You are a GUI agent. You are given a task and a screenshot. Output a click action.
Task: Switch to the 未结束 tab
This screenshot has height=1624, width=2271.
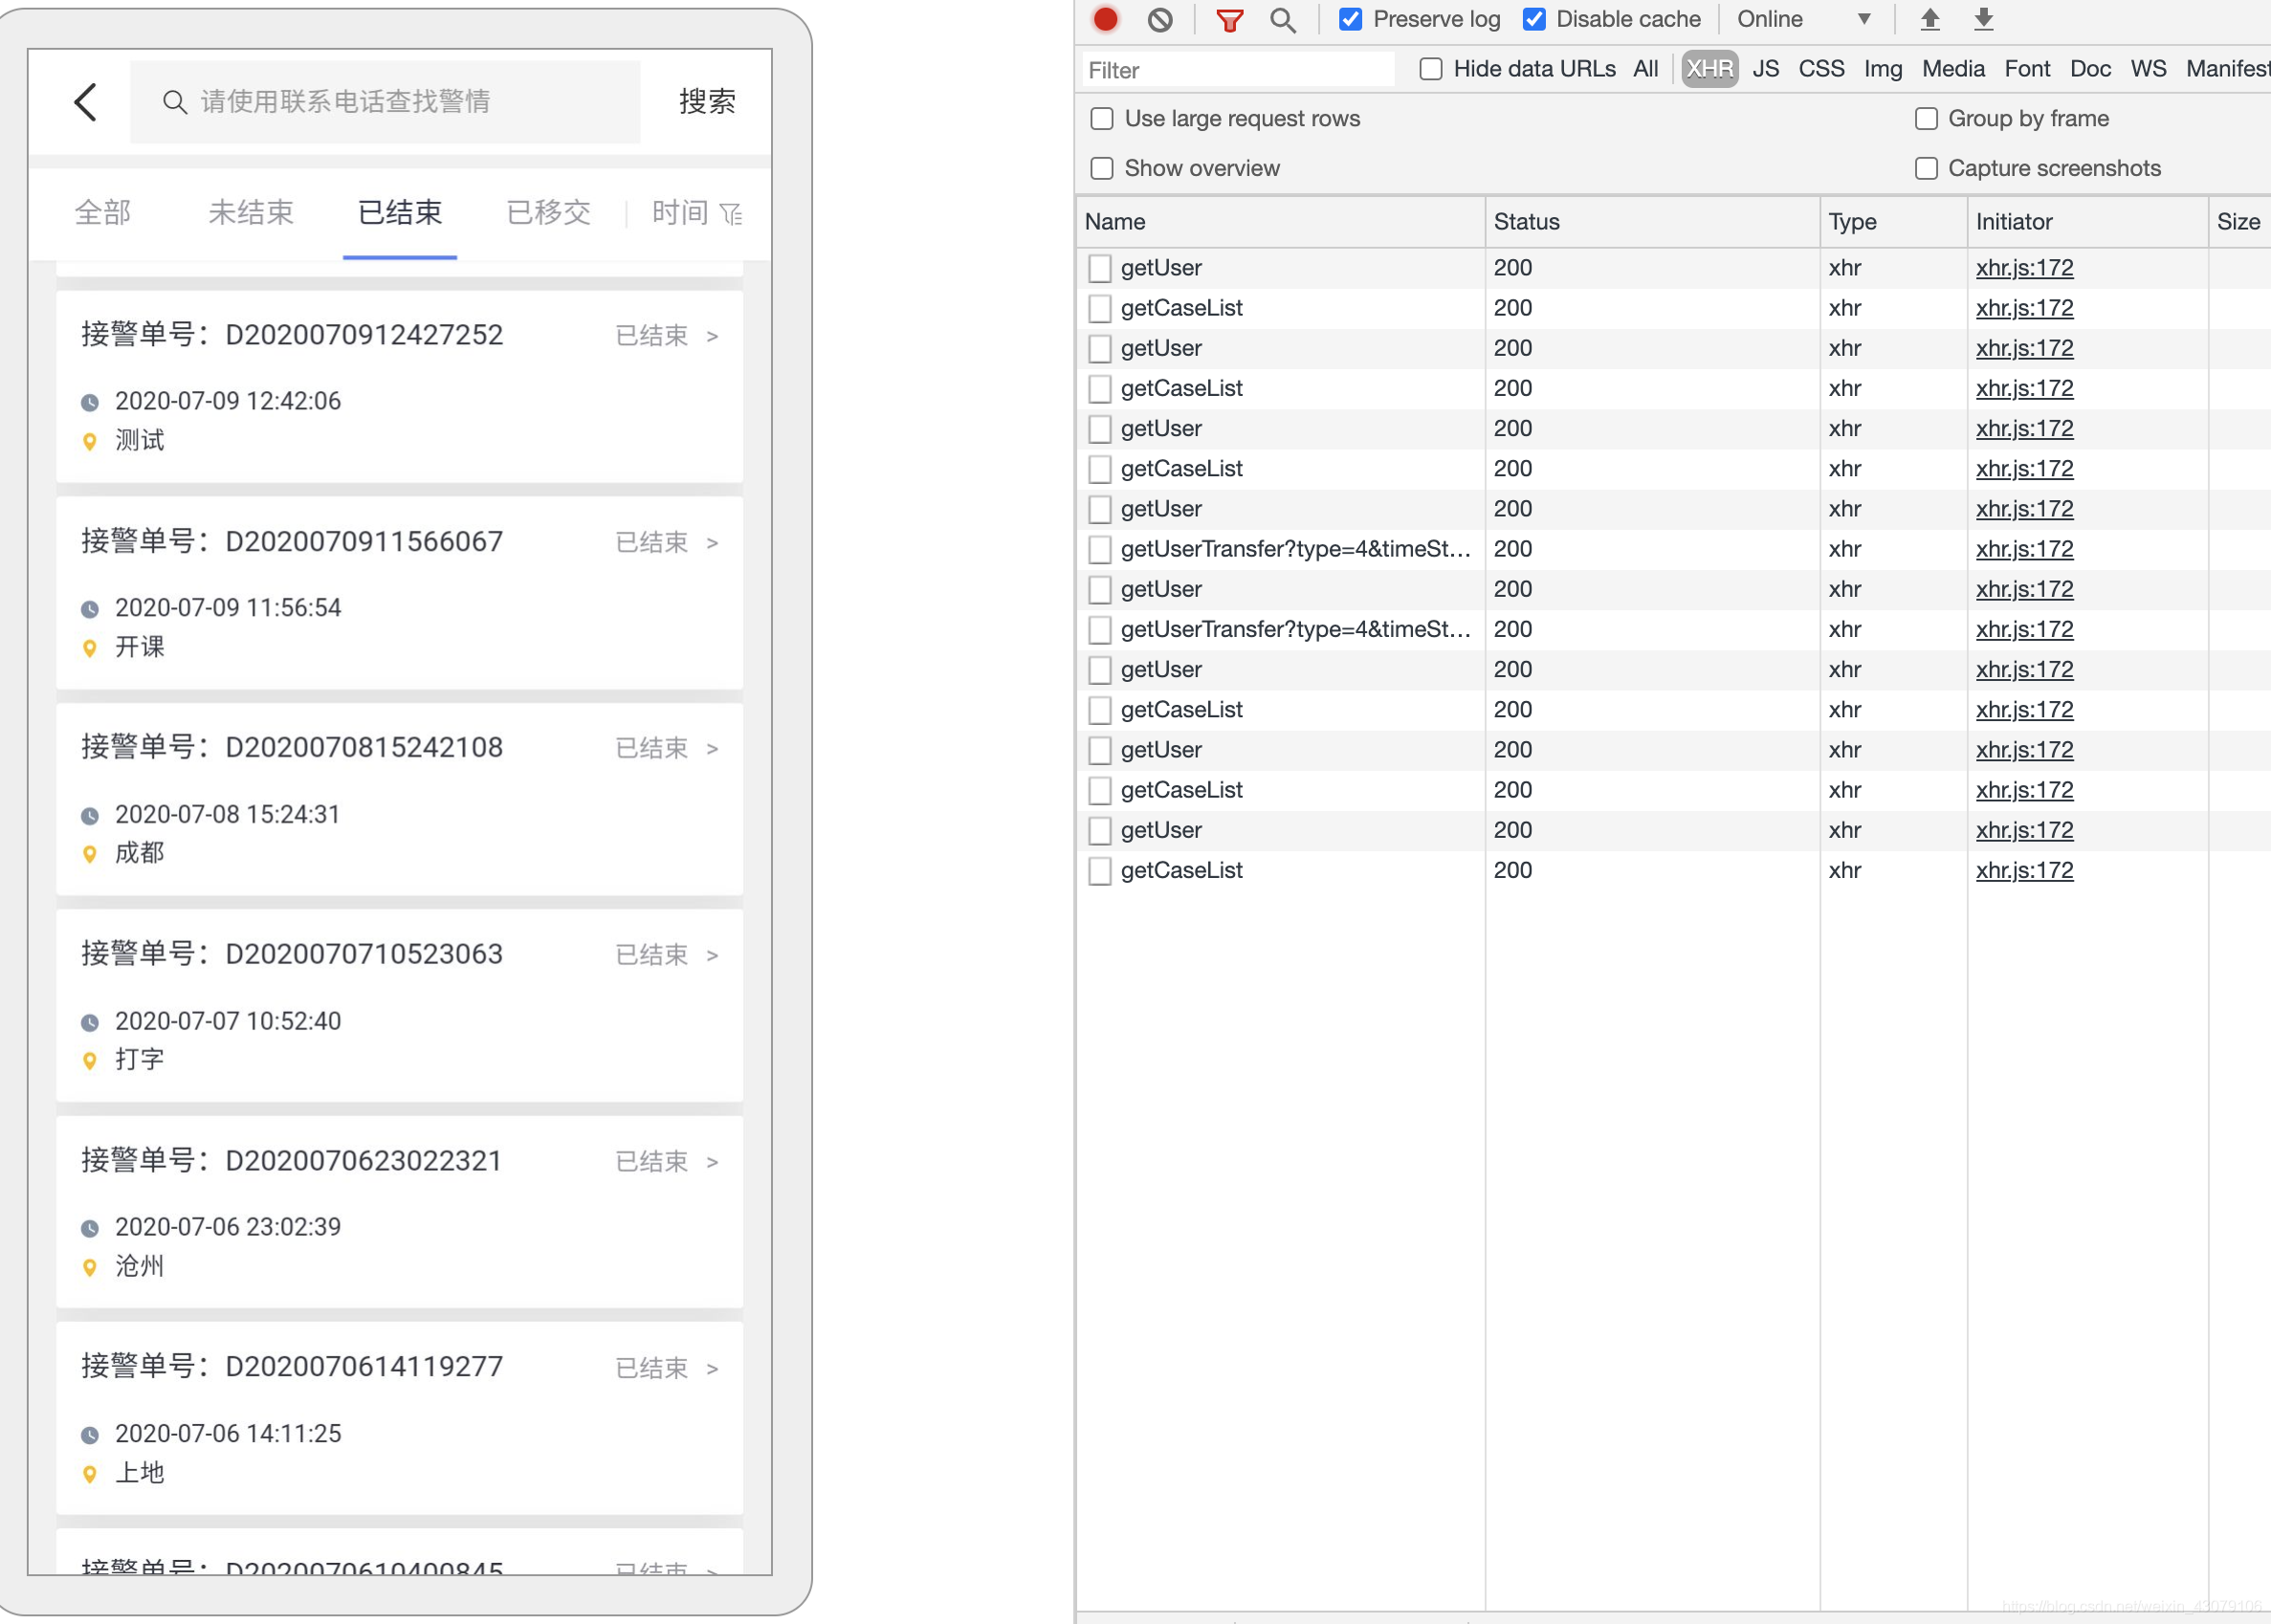click(251, 213)
